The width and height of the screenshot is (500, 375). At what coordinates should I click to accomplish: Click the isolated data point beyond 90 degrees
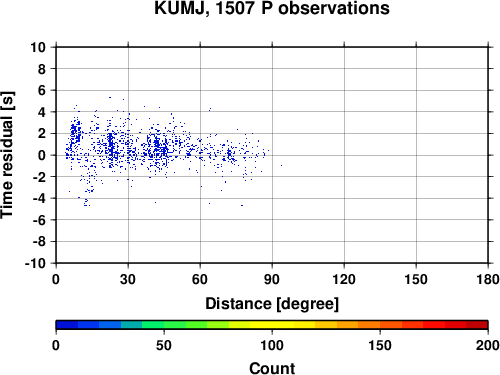point(281,165)
